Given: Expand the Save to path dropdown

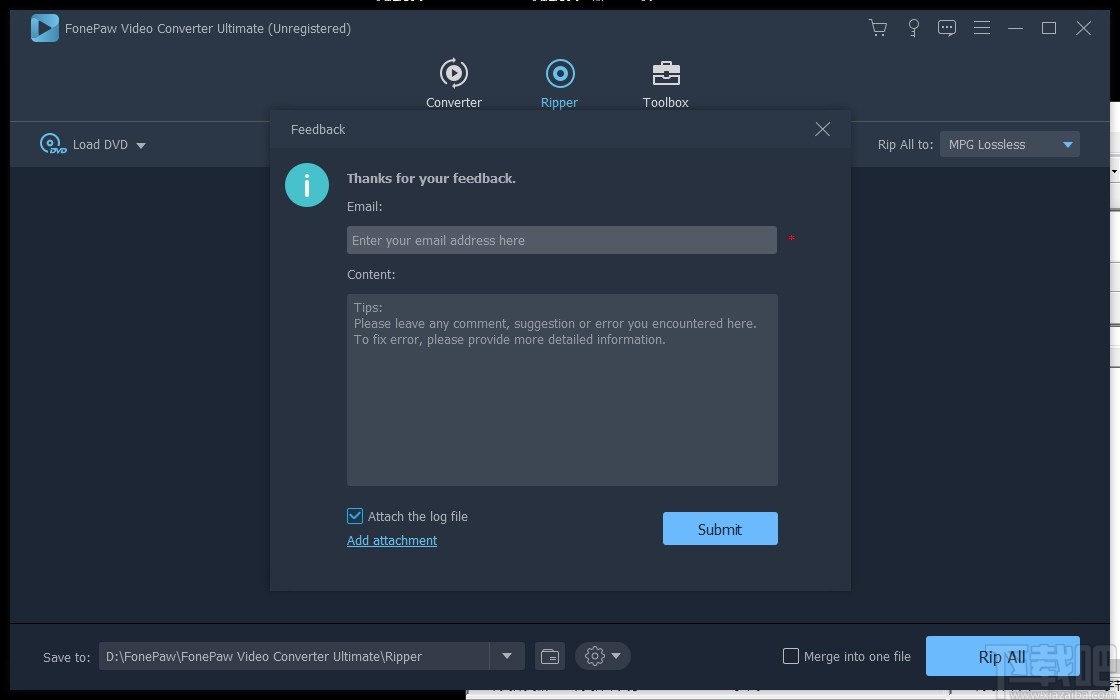Looking at the screenshot, I should click(x=507, y=656).
